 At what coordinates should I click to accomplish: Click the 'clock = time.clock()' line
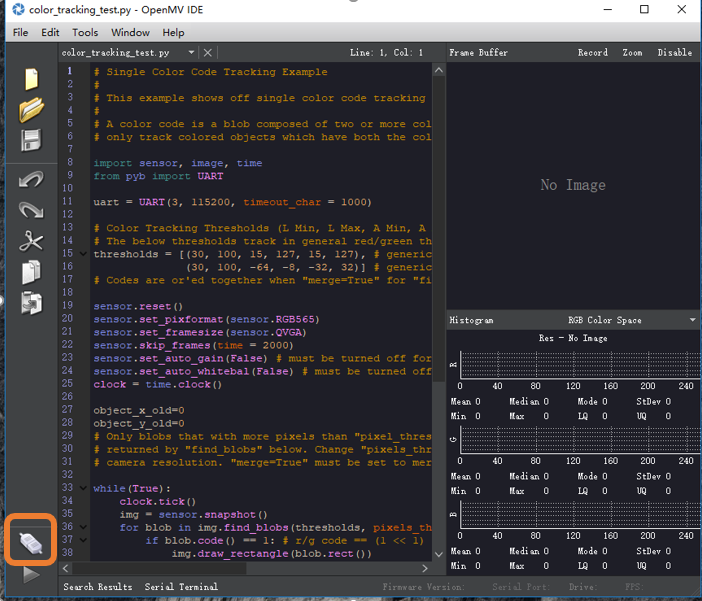(x=158, y=384)
